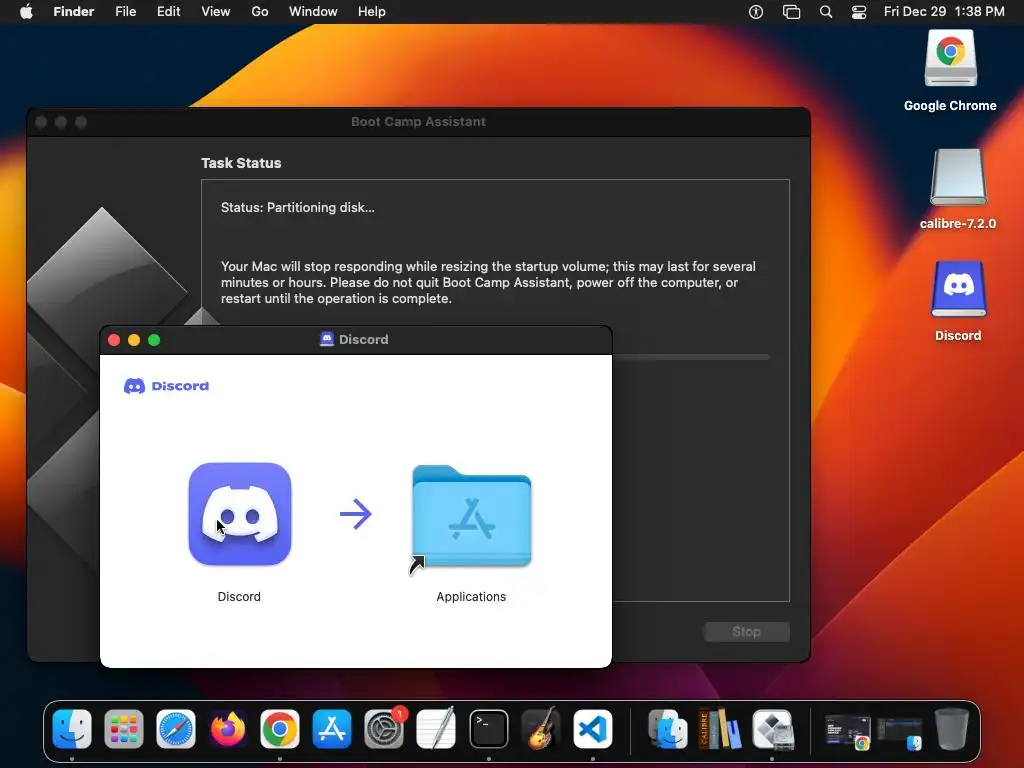Open the Trash in the Dock
Screen dimensions: 1024x768
coord(952,729)
